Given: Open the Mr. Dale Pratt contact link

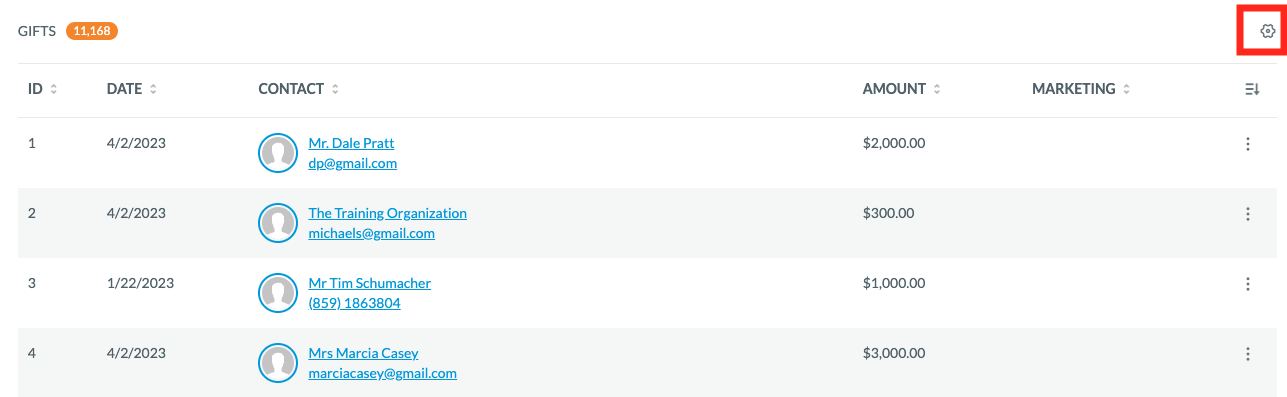Looking at the screenshot, I should pos(351,143).
